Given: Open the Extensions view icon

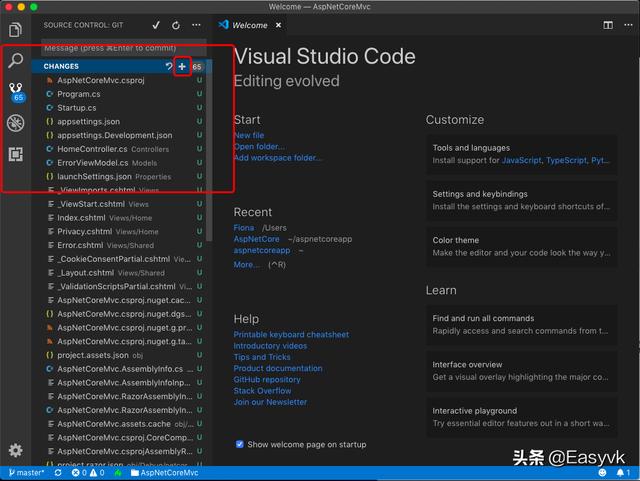Looking at the screenshot, I should click(16, 154).
